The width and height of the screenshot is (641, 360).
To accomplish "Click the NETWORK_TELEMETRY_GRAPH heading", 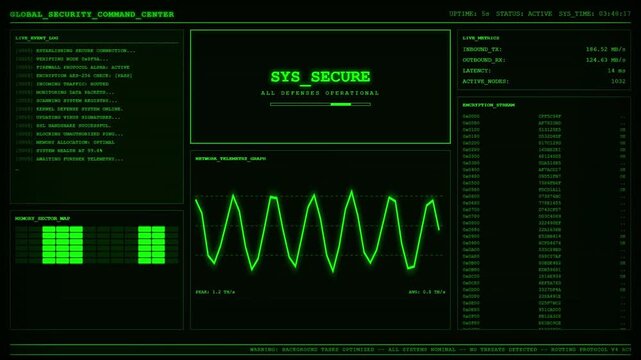I will tap(231, 159).
